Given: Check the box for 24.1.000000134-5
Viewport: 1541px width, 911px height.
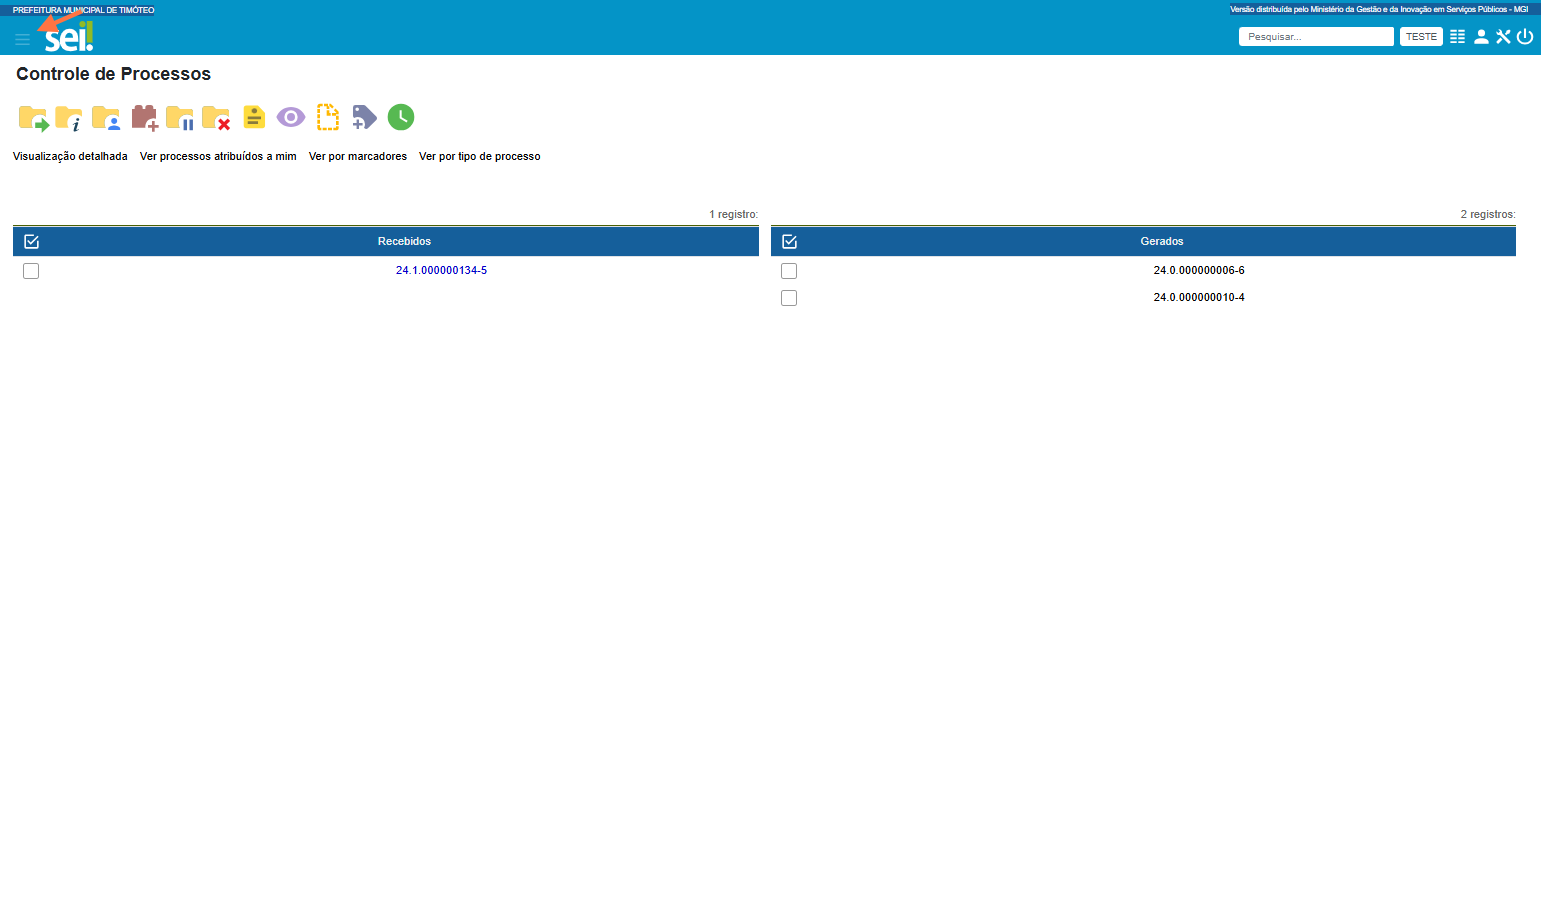Looking at the screenshot, I should (x=31, y=271).
